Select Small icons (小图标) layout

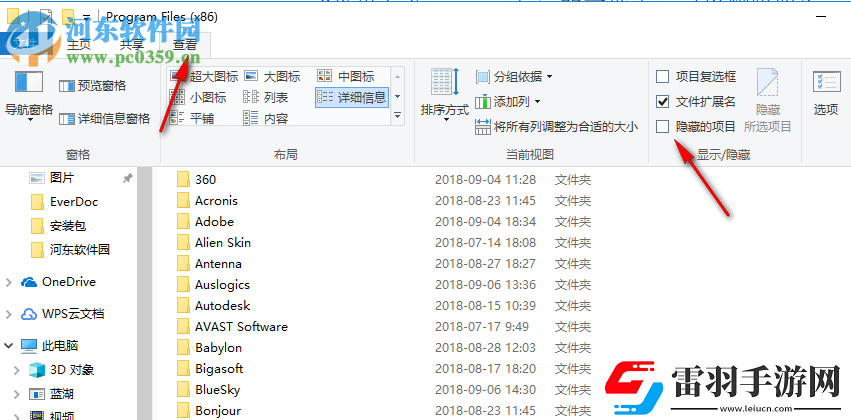pos(198,98)
